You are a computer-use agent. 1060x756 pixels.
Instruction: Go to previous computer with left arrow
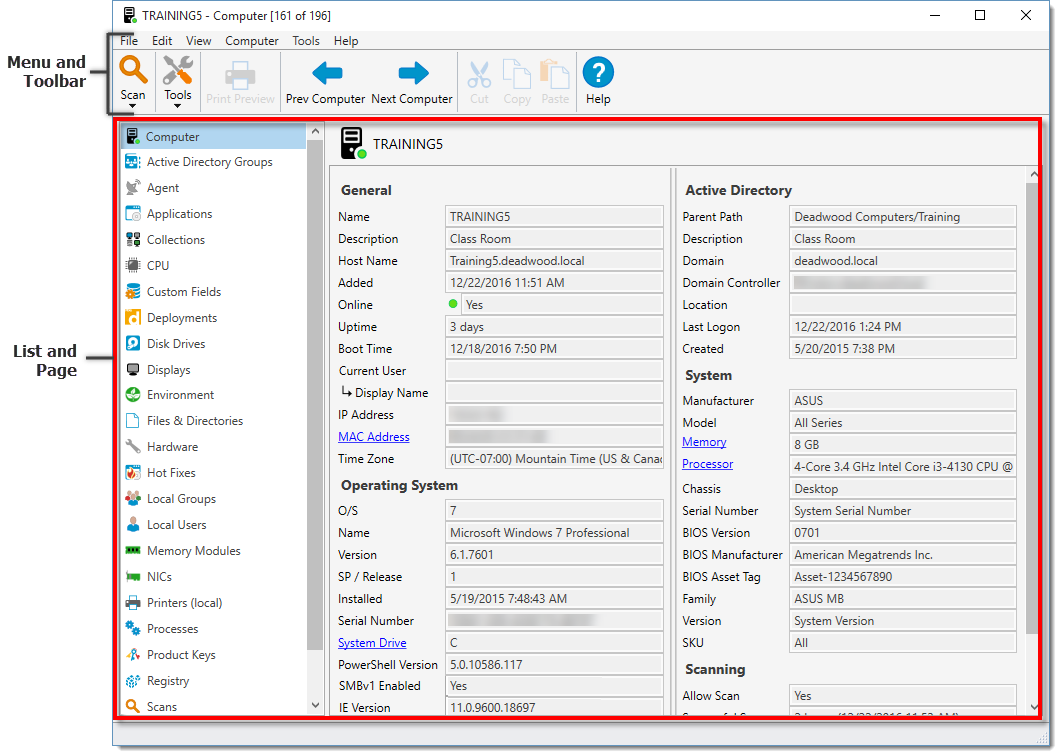[x=328, y=73]
